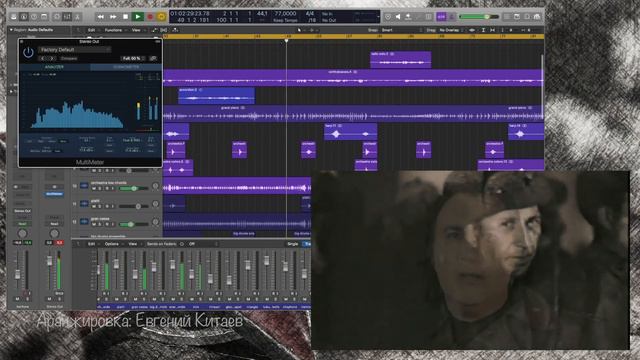The width and height of the screenshot is (640, 360).
Task: Toggle the yellow Cycle button
Action: point(161,17)
